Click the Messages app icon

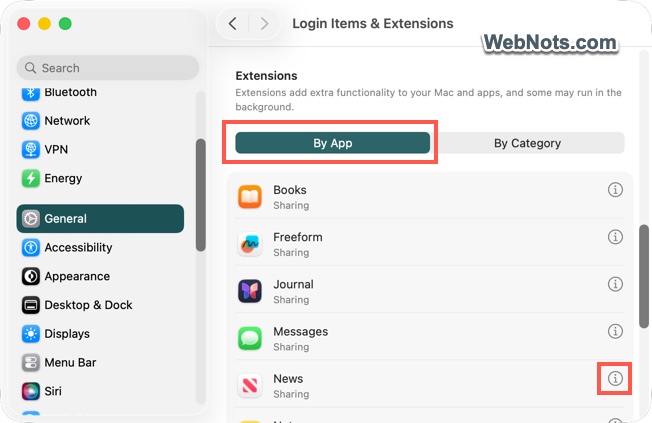249,338
